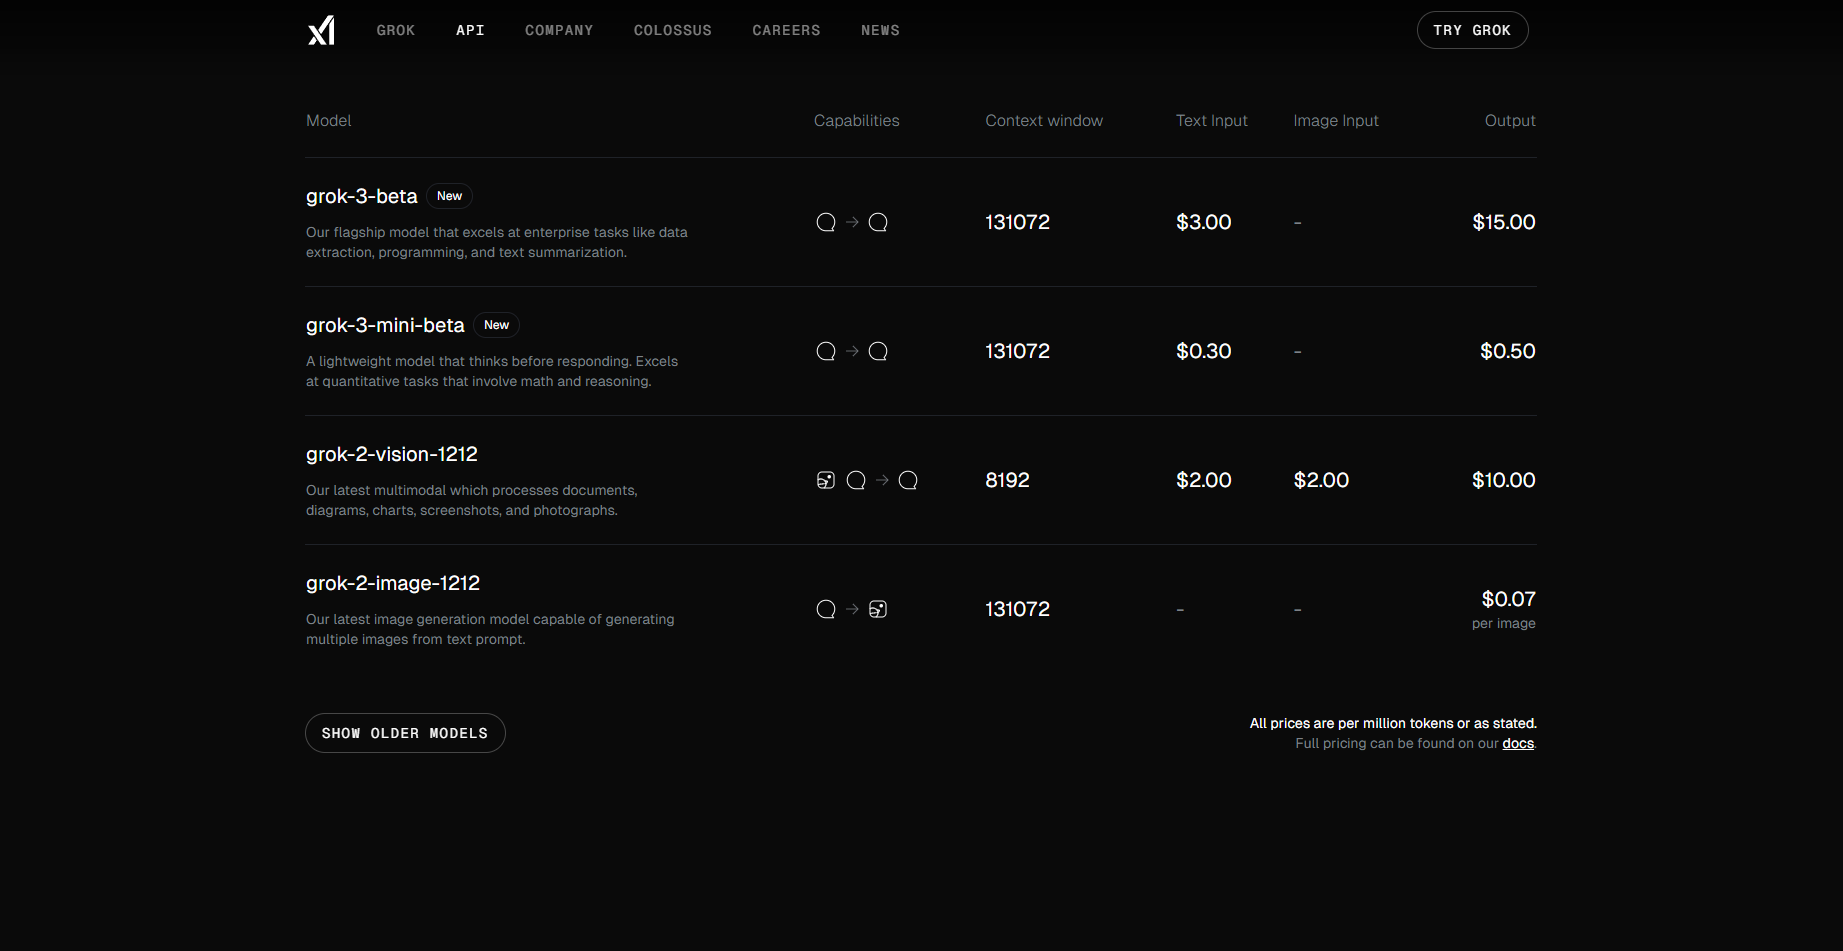Image resolution: width=1843 pixels, height=951 pixels.
Task: Click the $0.30 text input price
Action: tap(1204, 351)
